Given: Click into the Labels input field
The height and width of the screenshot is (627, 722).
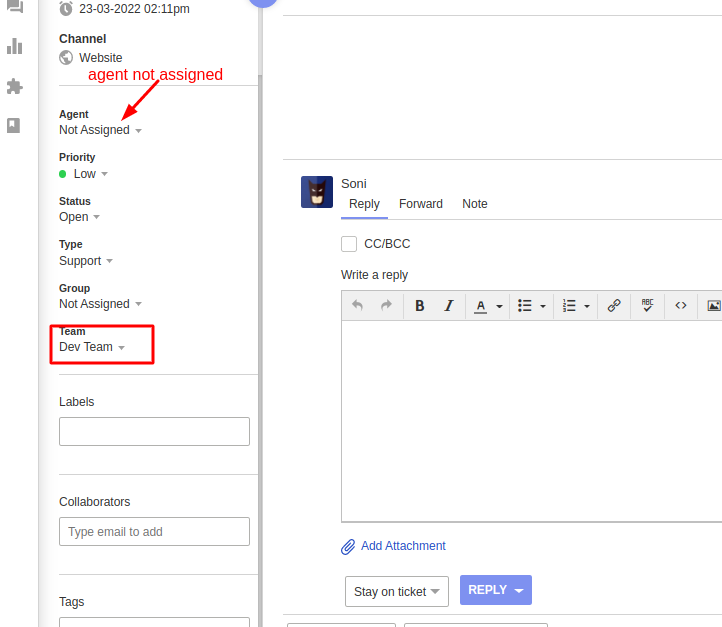Looking at the screenshot, I should pos(154,431).
